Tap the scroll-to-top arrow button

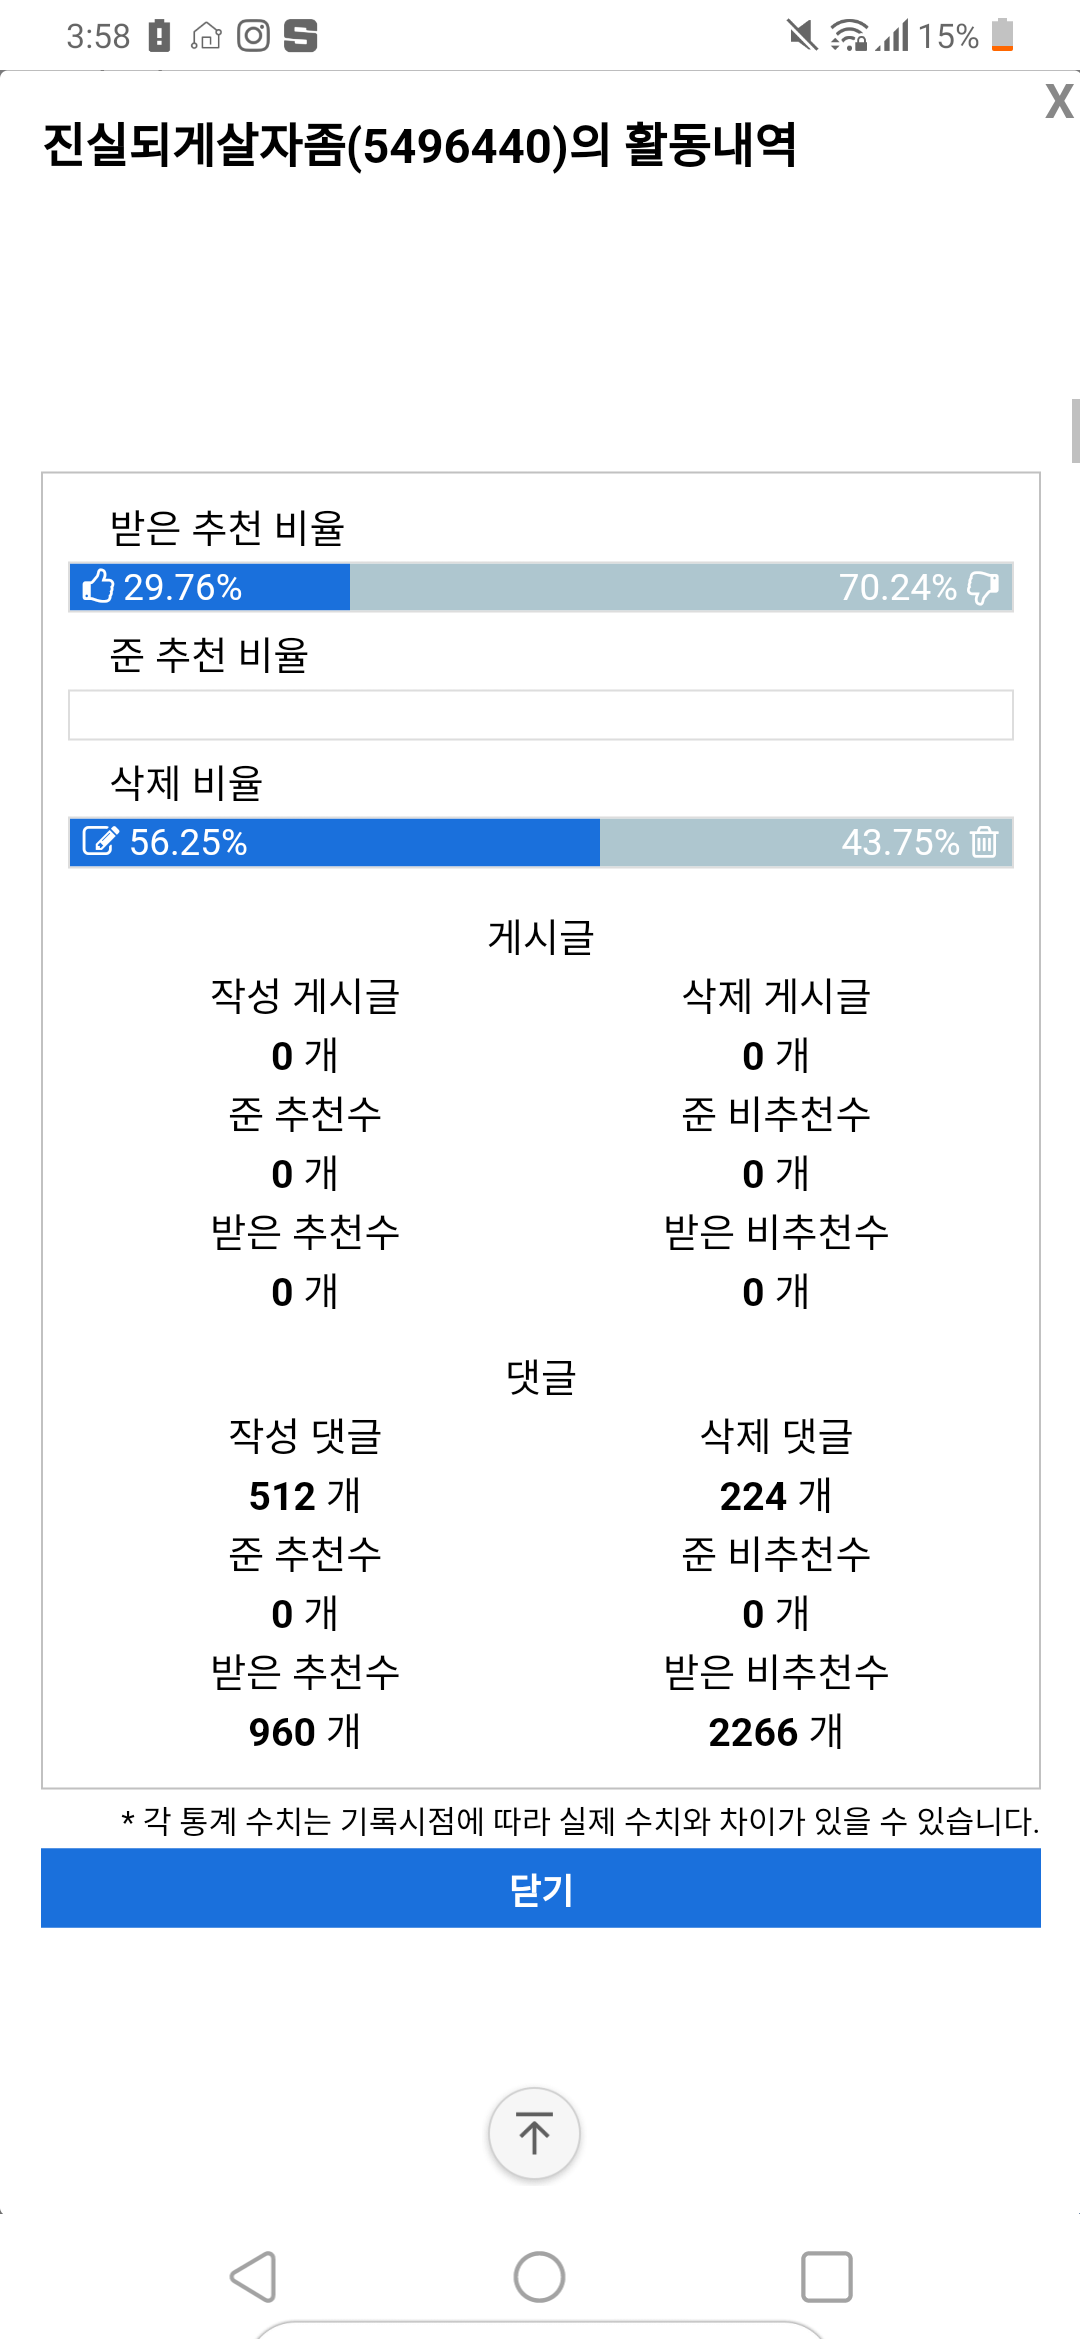[x=534, y=2133]
